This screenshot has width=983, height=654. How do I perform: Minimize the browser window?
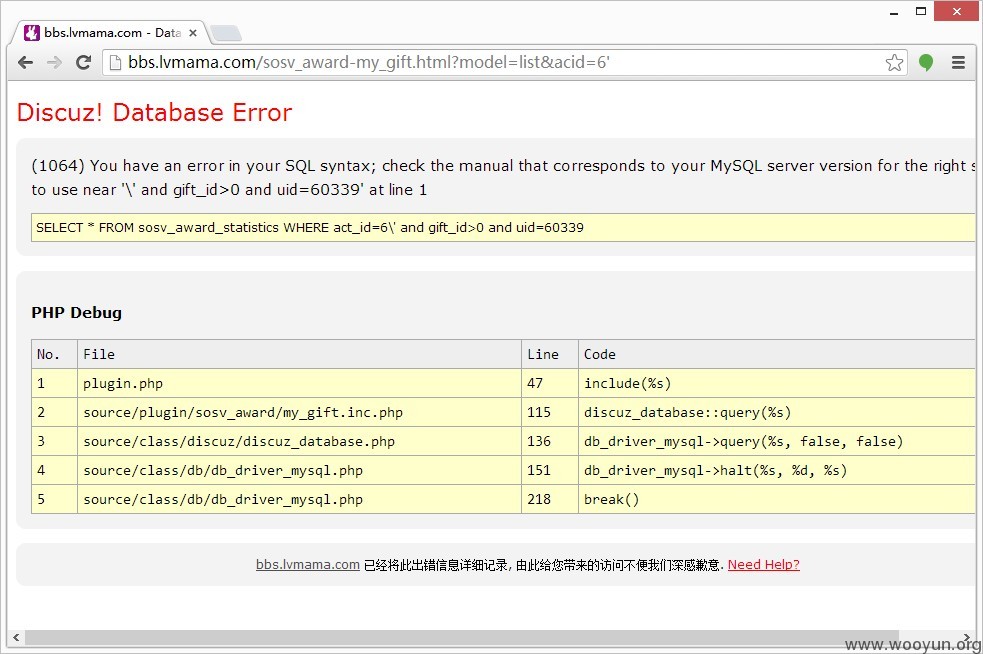click(894, 11)
